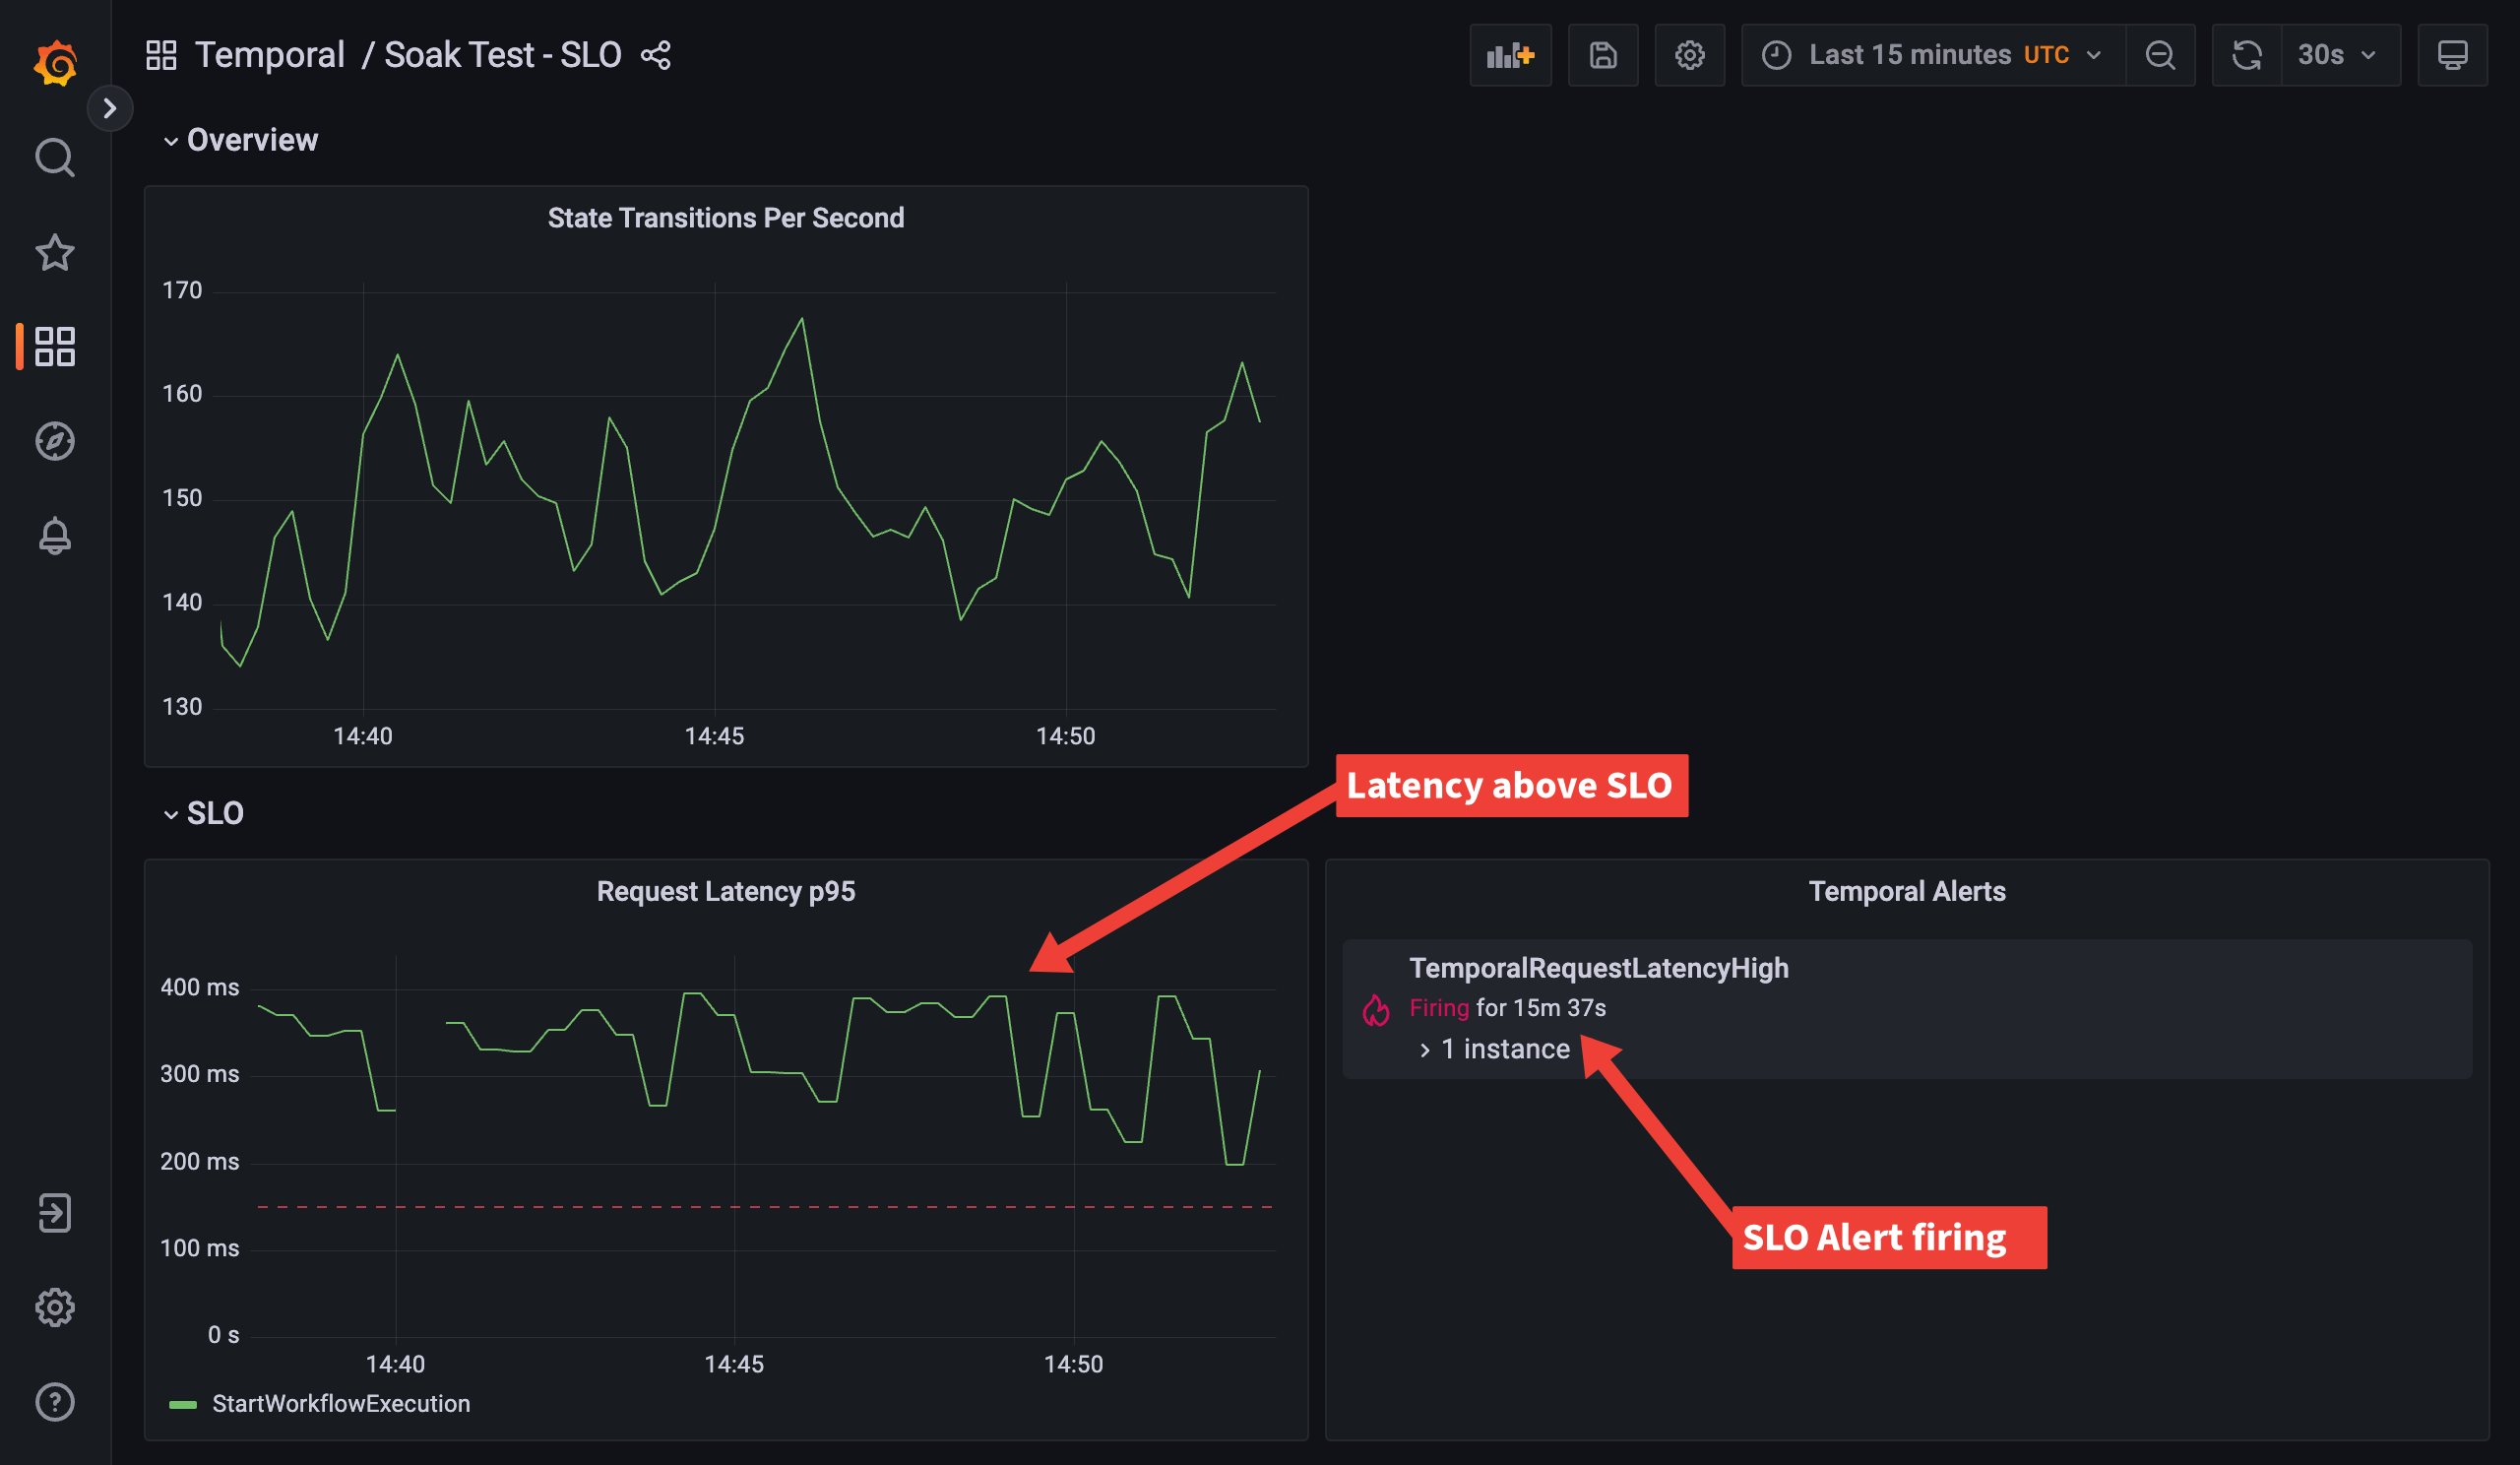Refresh the dashboard
This screenshot has width=2520, height=1465.
2247,55
